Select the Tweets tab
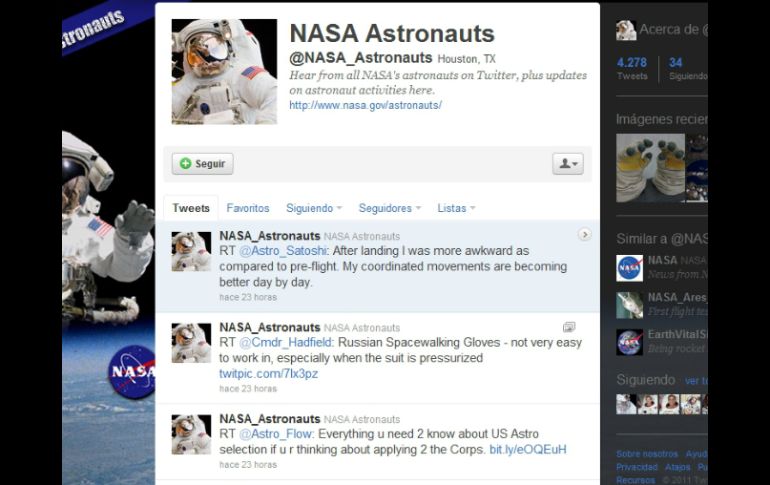Screen dimensions: 770x485 click(x=191, y=208)
